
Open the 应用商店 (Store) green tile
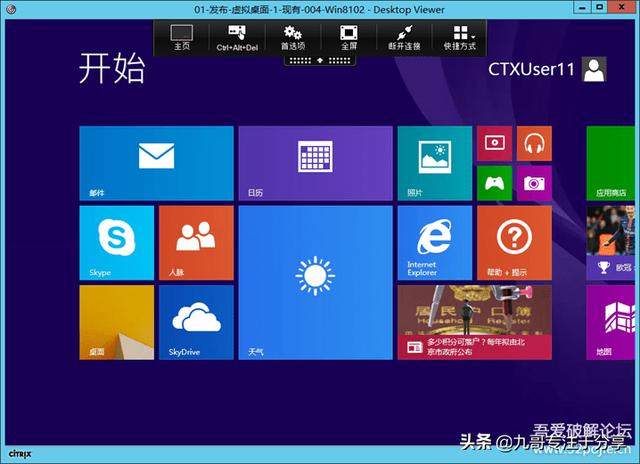[611, 163]
